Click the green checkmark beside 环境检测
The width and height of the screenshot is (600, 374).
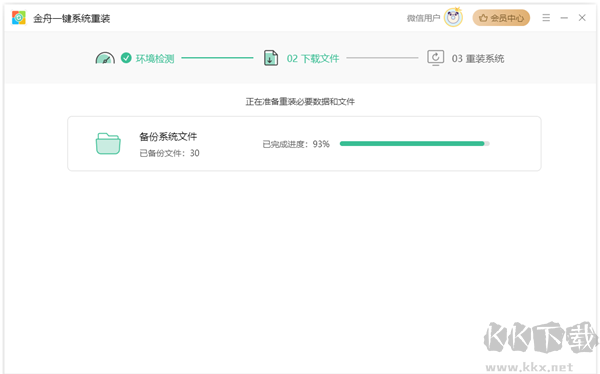(126, 58)
